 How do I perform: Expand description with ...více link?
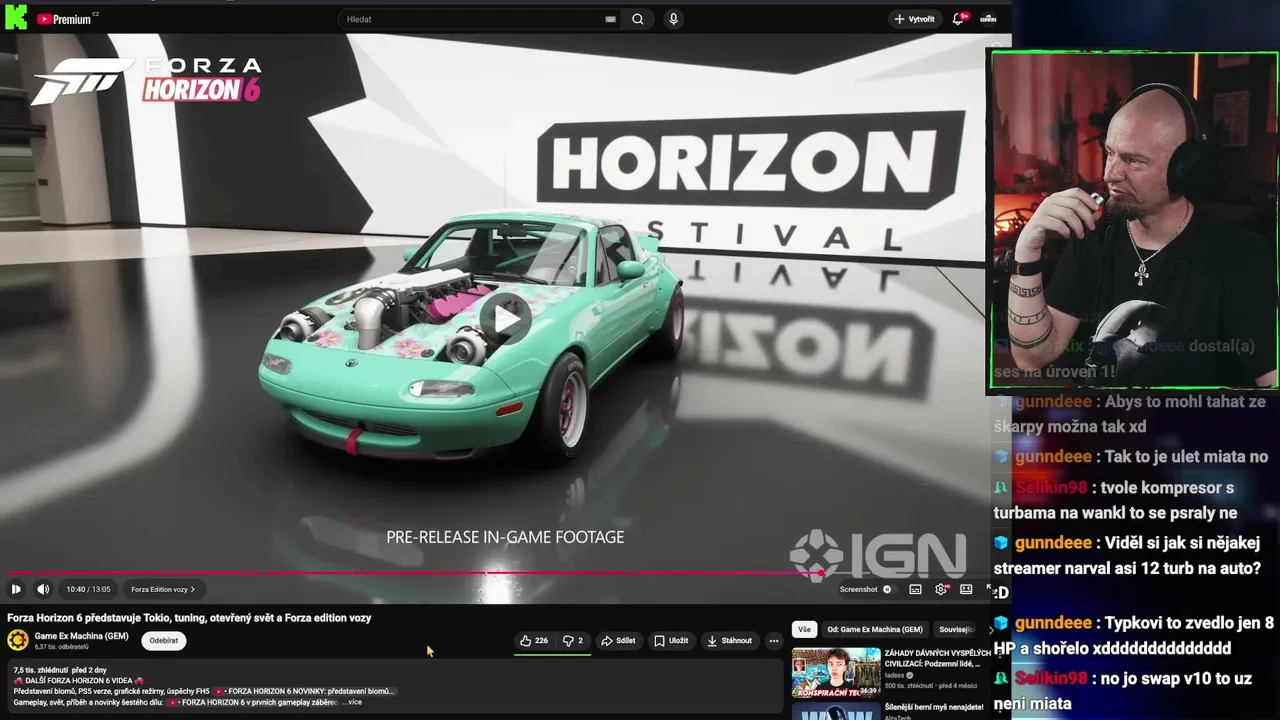352,702
